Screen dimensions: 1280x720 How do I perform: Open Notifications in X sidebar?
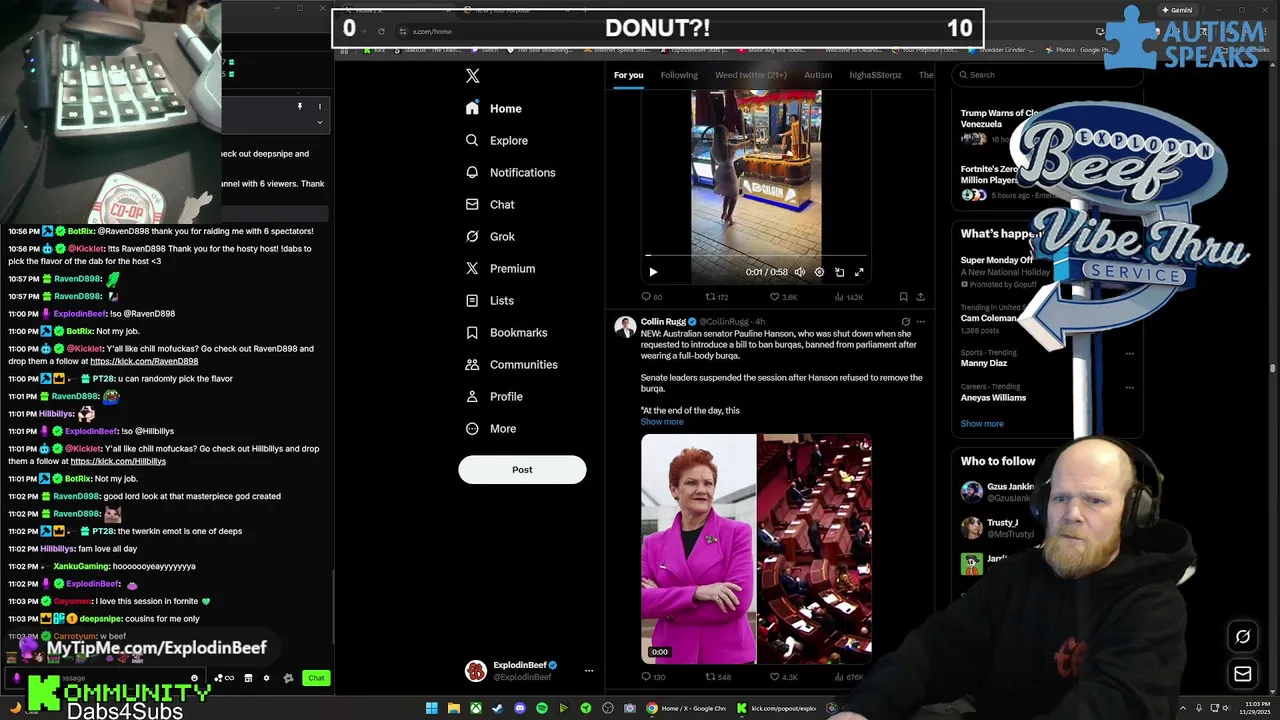[510, 172]
